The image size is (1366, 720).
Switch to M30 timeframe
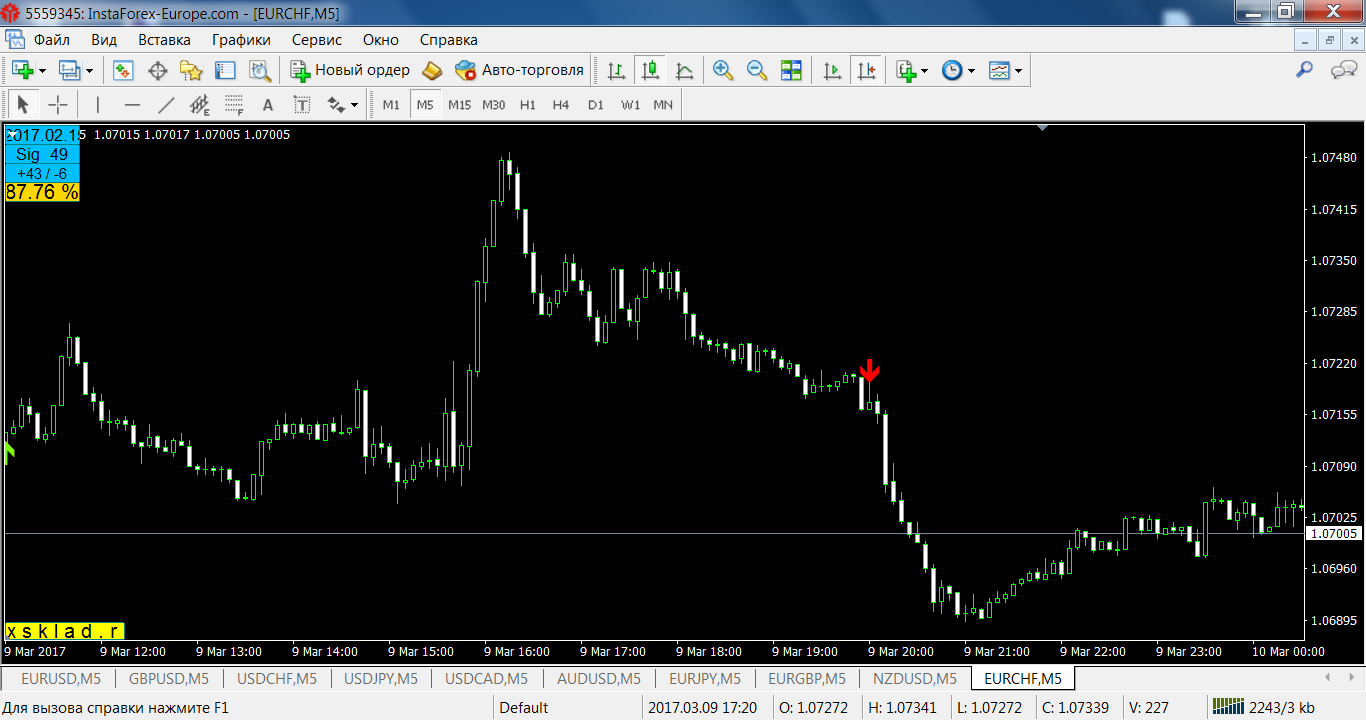[493, 104]
